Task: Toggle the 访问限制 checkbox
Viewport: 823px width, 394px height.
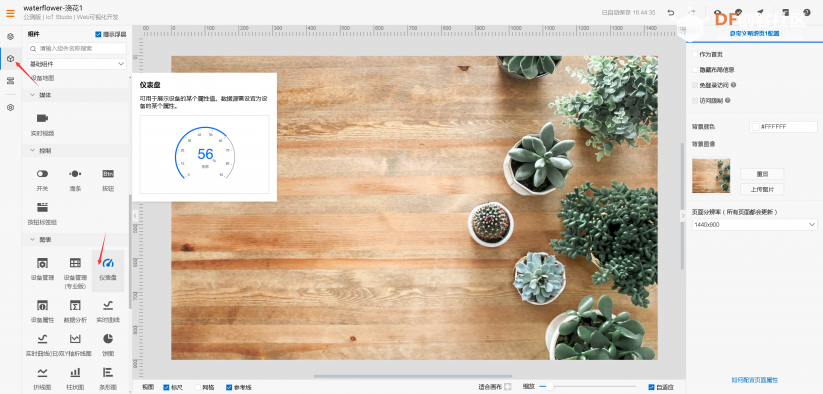Action: [695, 100]
